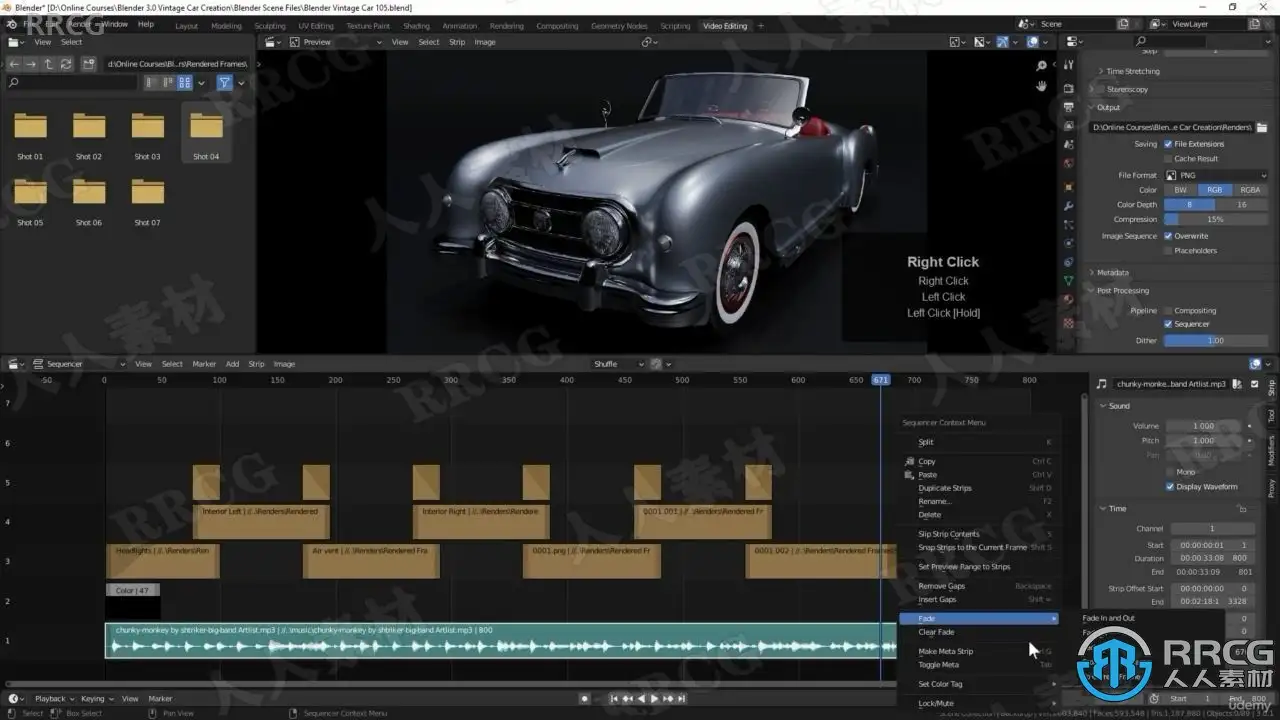Screen dimensions: 1280x720
Task: Disable the Display Waveform checkbox
Action: click(x=1170, y=487)
